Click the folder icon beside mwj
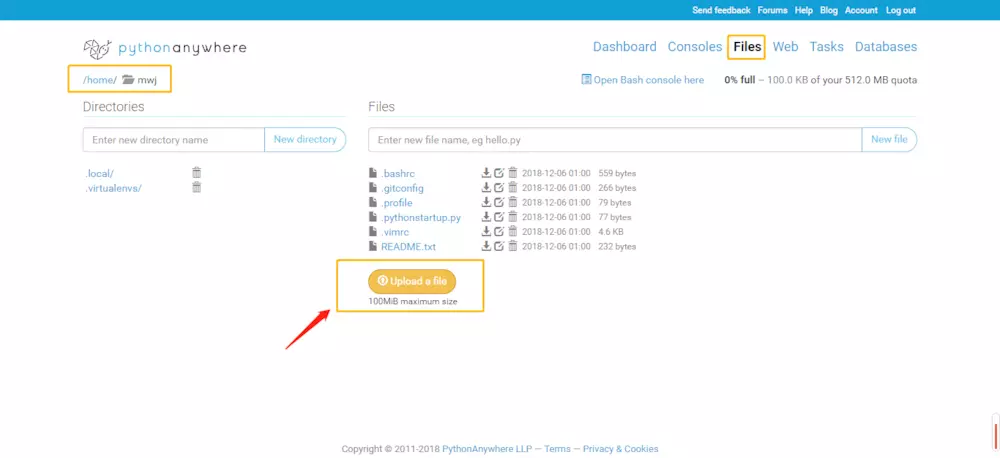Viewport: 1000px width, 458px height. [128, 80]
